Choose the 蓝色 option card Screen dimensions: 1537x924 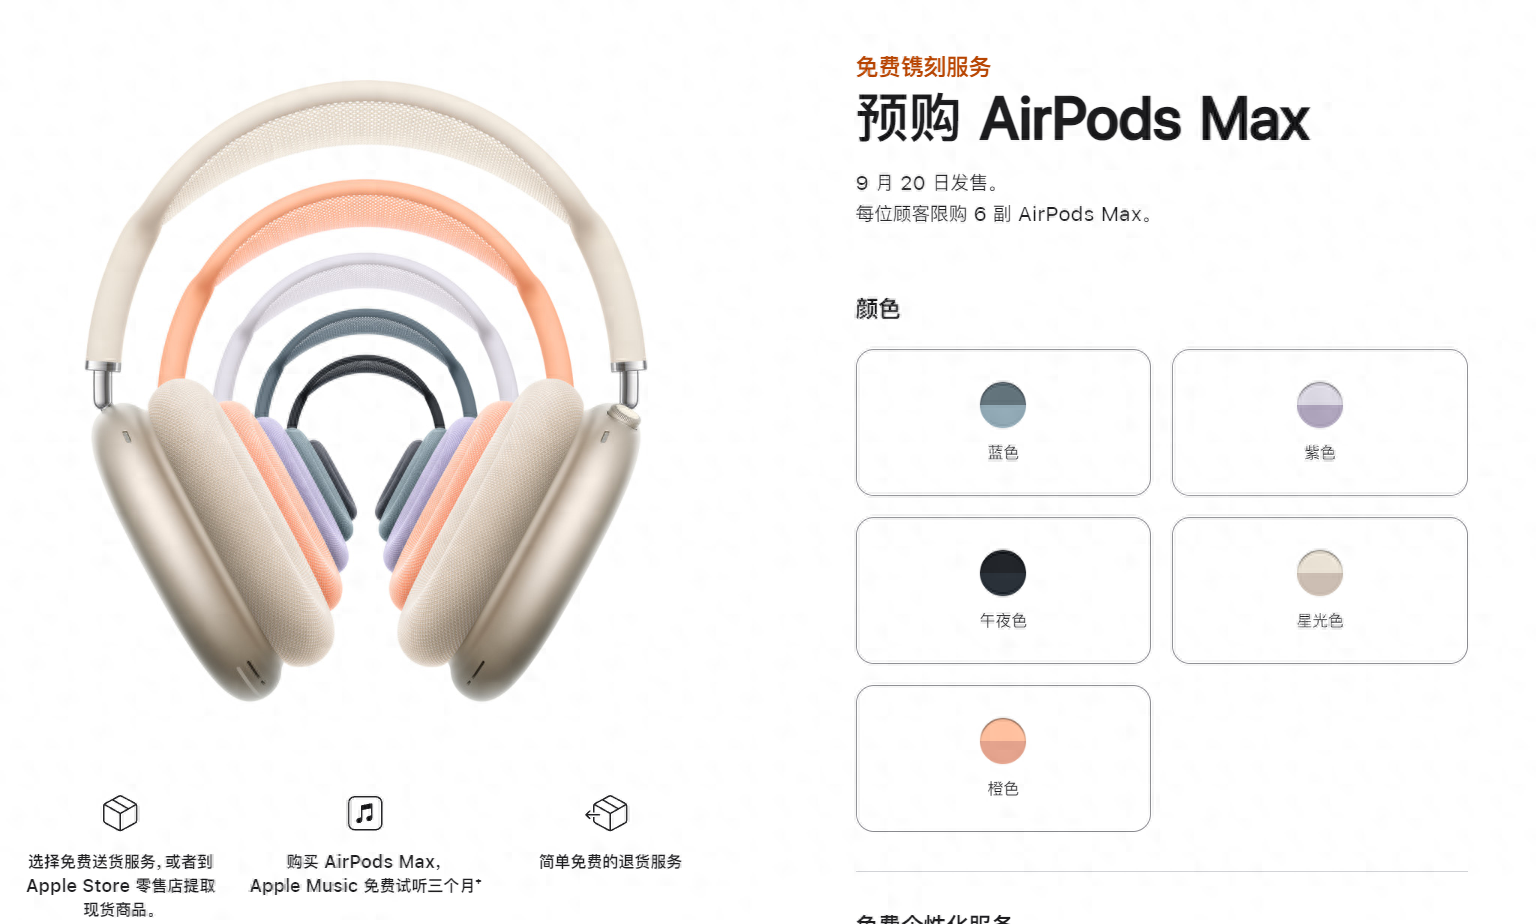(x=1003, y=422)
